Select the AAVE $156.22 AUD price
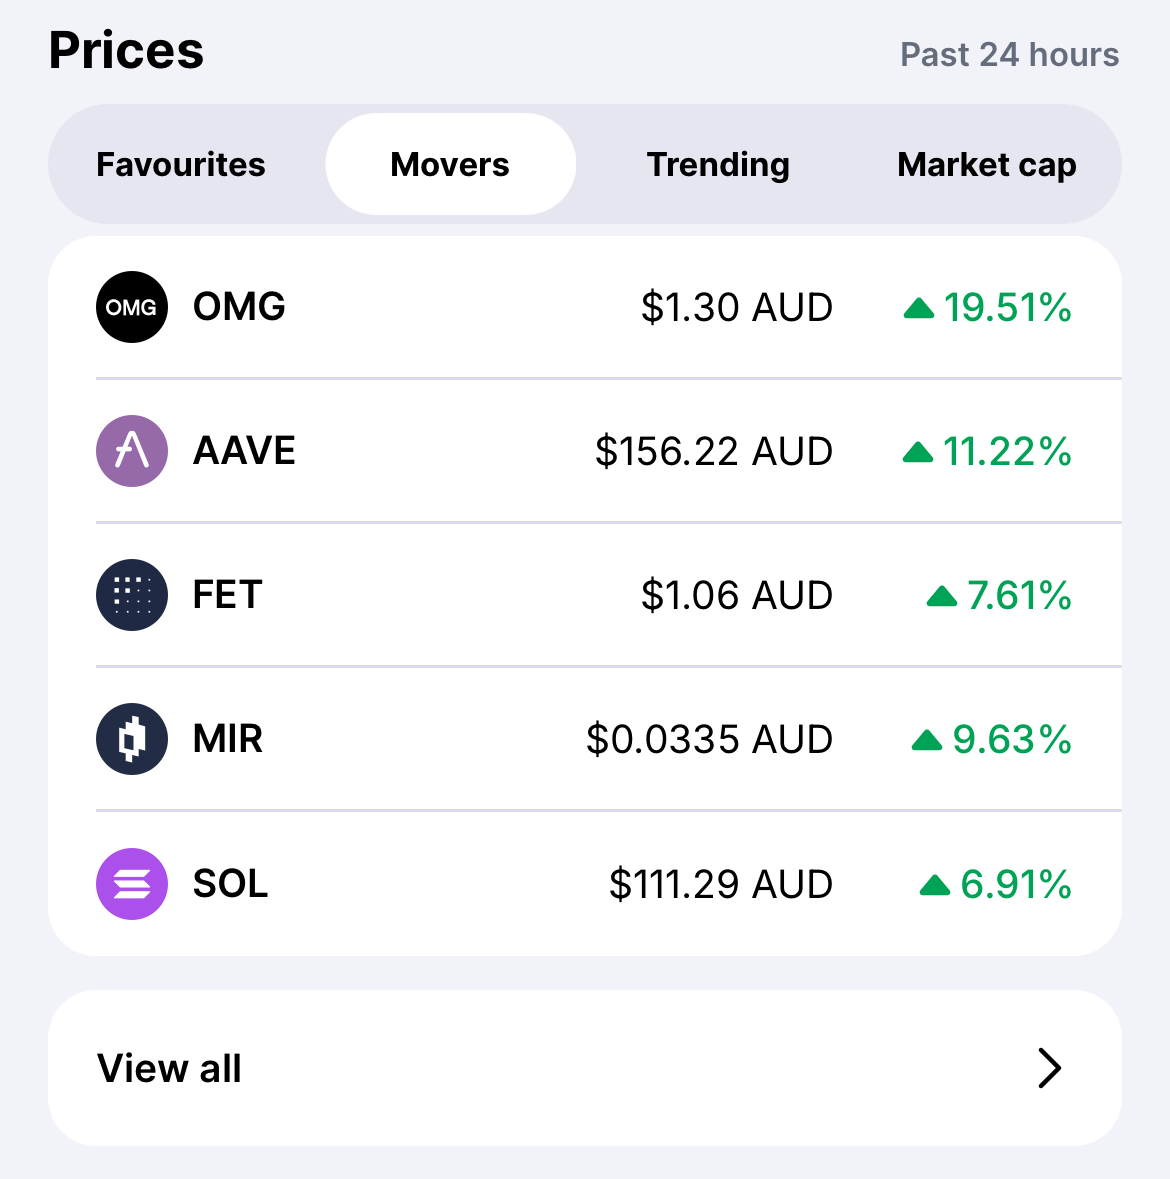This screenshot has width=1170, height=1179. click(714, 451)
